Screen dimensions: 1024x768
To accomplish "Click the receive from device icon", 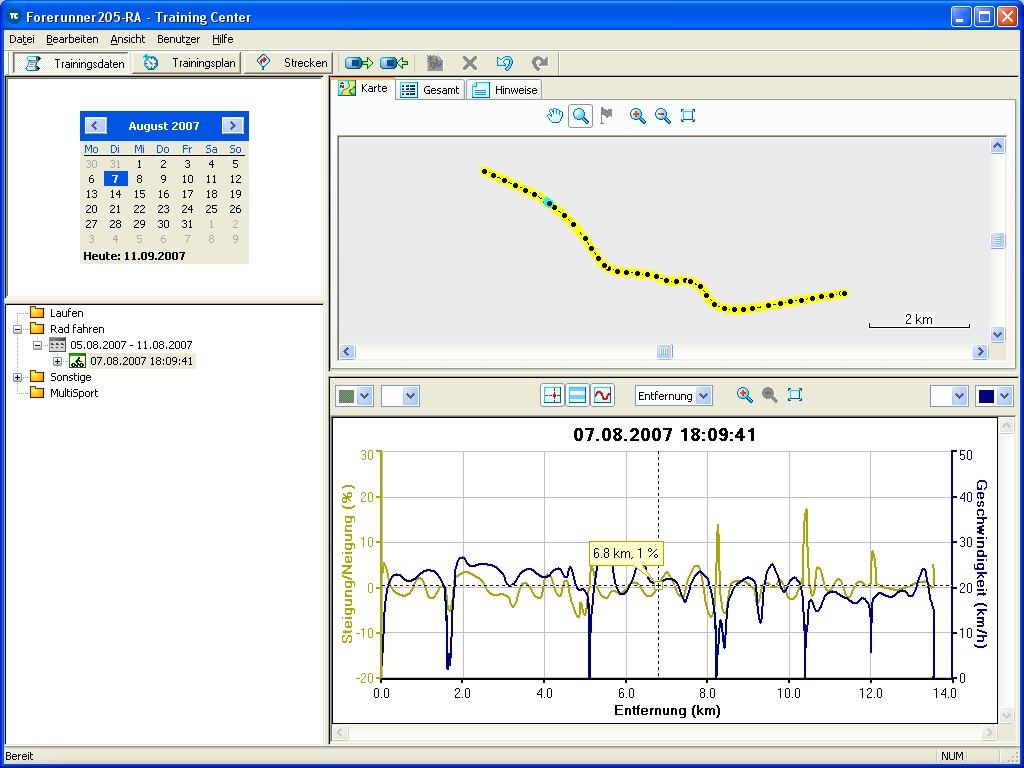I will coord(394,63).
